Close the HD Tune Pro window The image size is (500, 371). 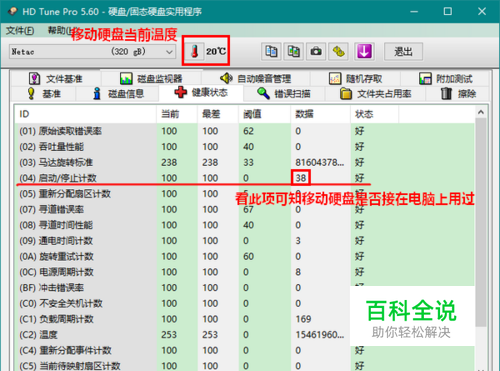tap(482, 11)
